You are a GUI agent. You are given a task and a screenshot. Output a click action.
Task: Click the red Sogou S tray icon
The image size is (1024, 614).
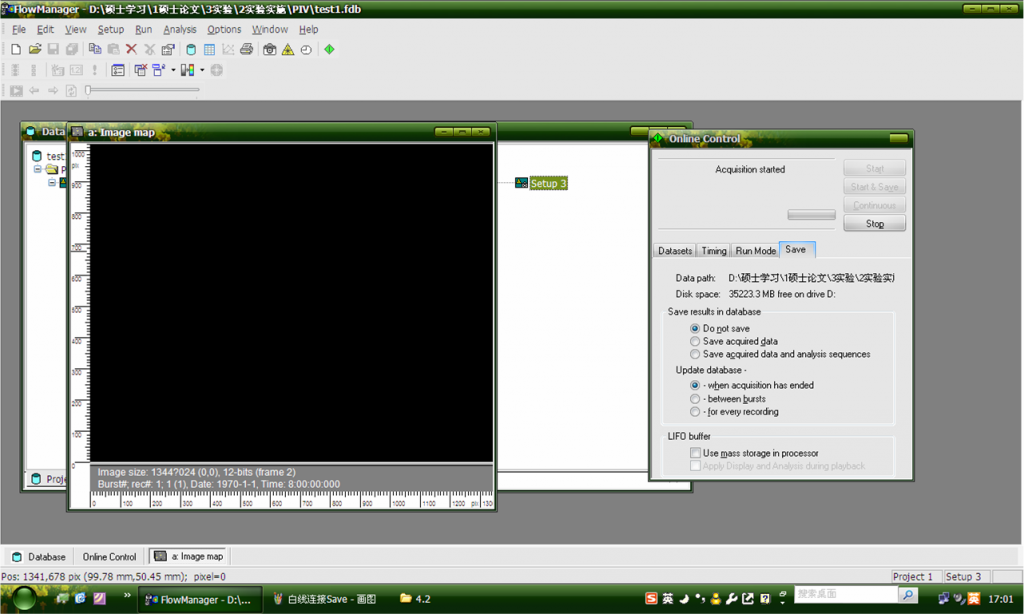point(651,598)
